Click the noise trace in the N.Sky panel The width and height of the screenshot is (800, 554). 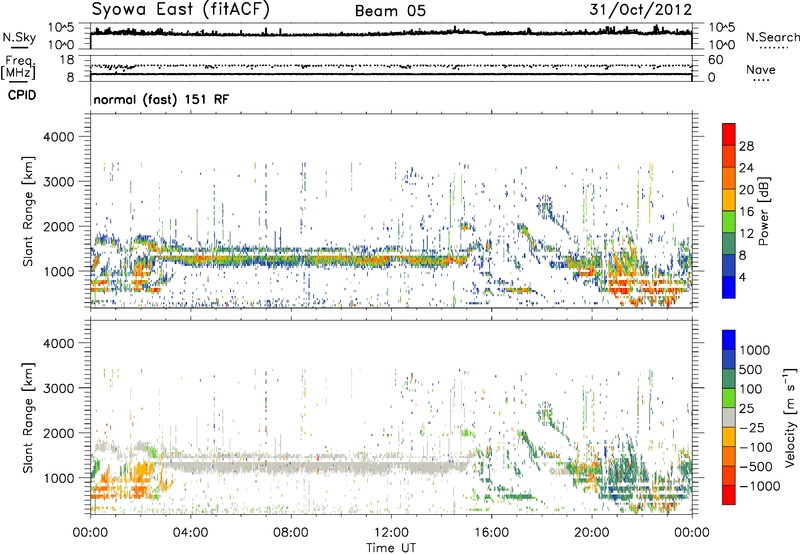[x=391, y=33]
